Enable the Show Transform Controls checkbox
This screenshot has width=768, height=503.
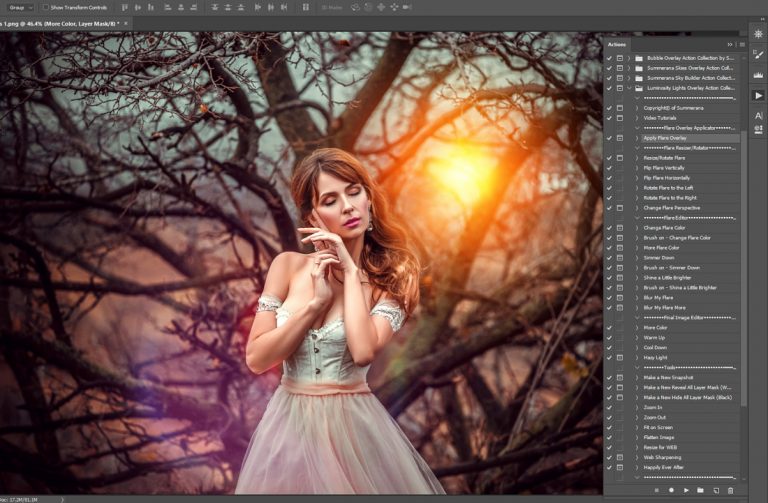click(x=45, y=7)
